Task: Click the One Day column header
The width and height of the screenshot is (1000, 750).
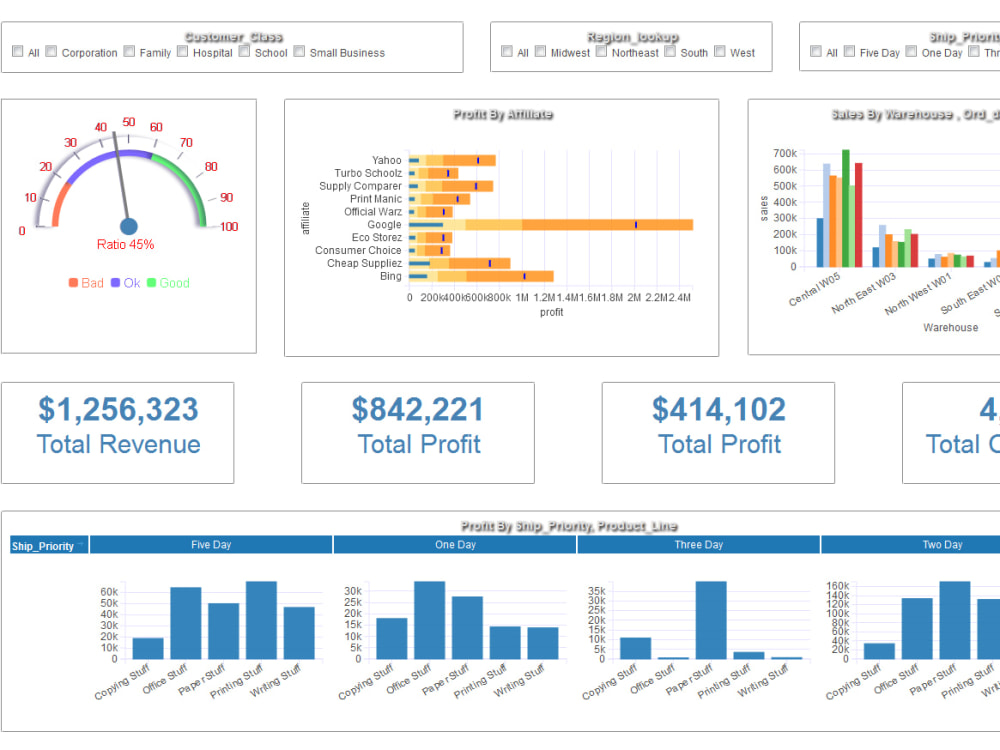Action: [455, 545]
